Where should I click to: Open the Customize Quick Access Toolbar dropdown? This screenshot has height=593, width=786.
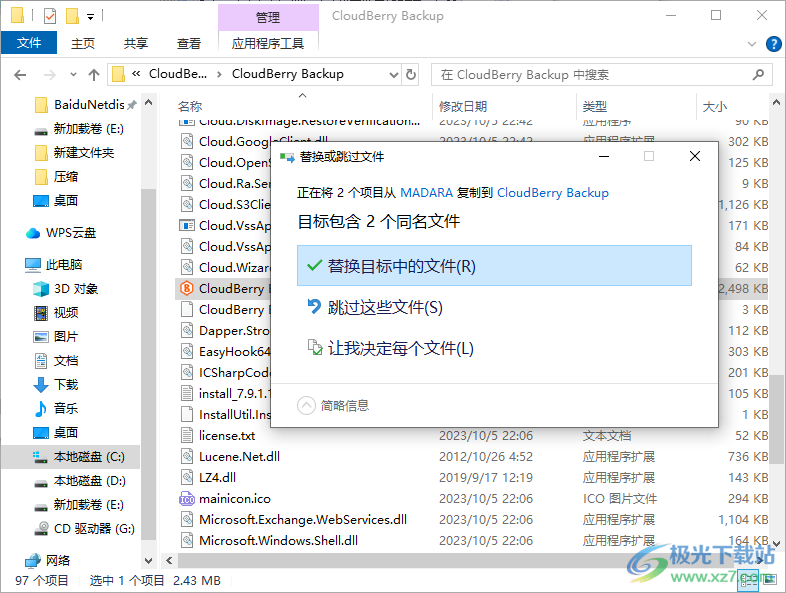click(x=91, y=17)
